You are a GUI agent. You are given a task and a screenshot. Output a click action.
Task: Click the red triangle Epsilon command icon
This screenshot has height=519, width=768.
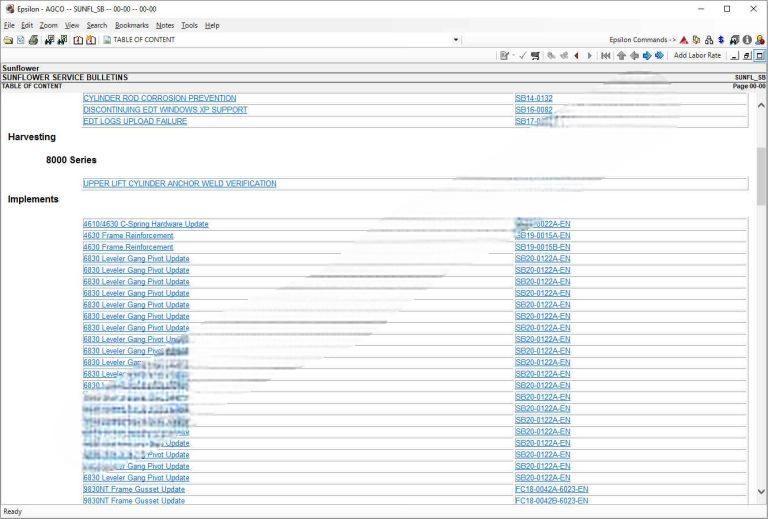[684, 40]
